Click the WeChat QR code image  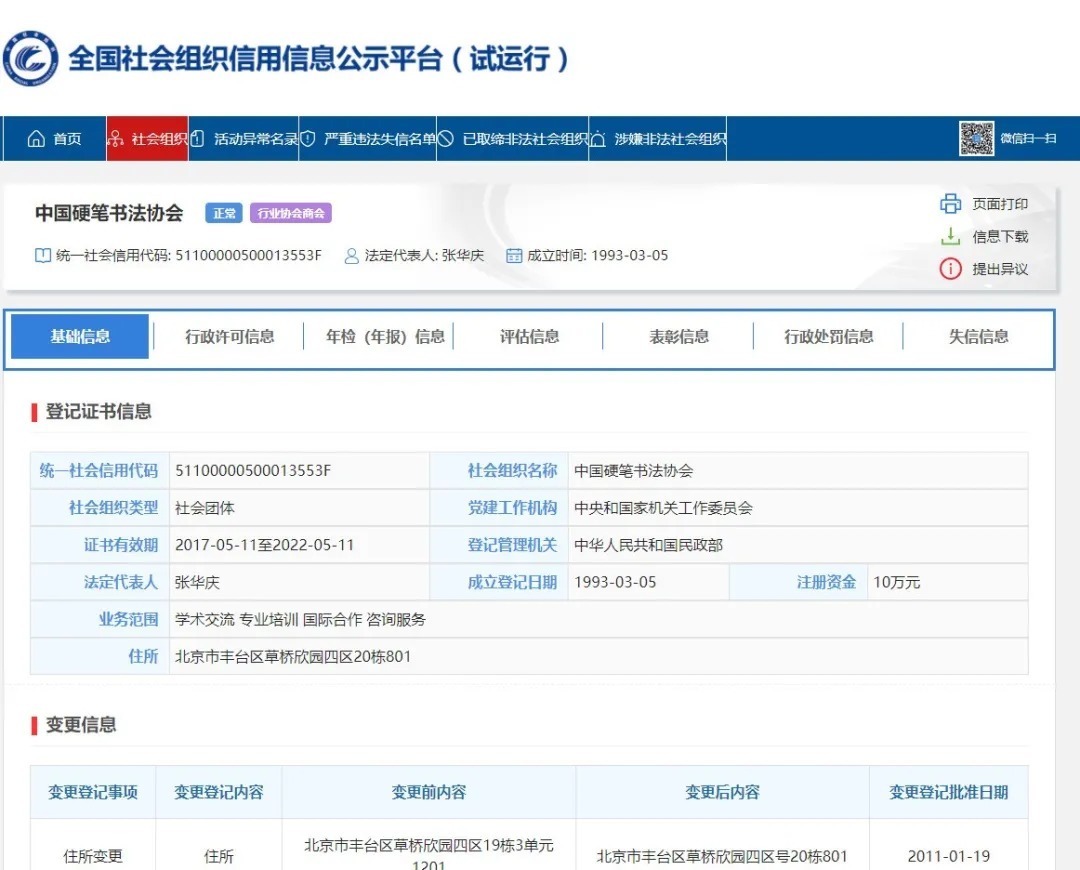[x=977, y=139]
